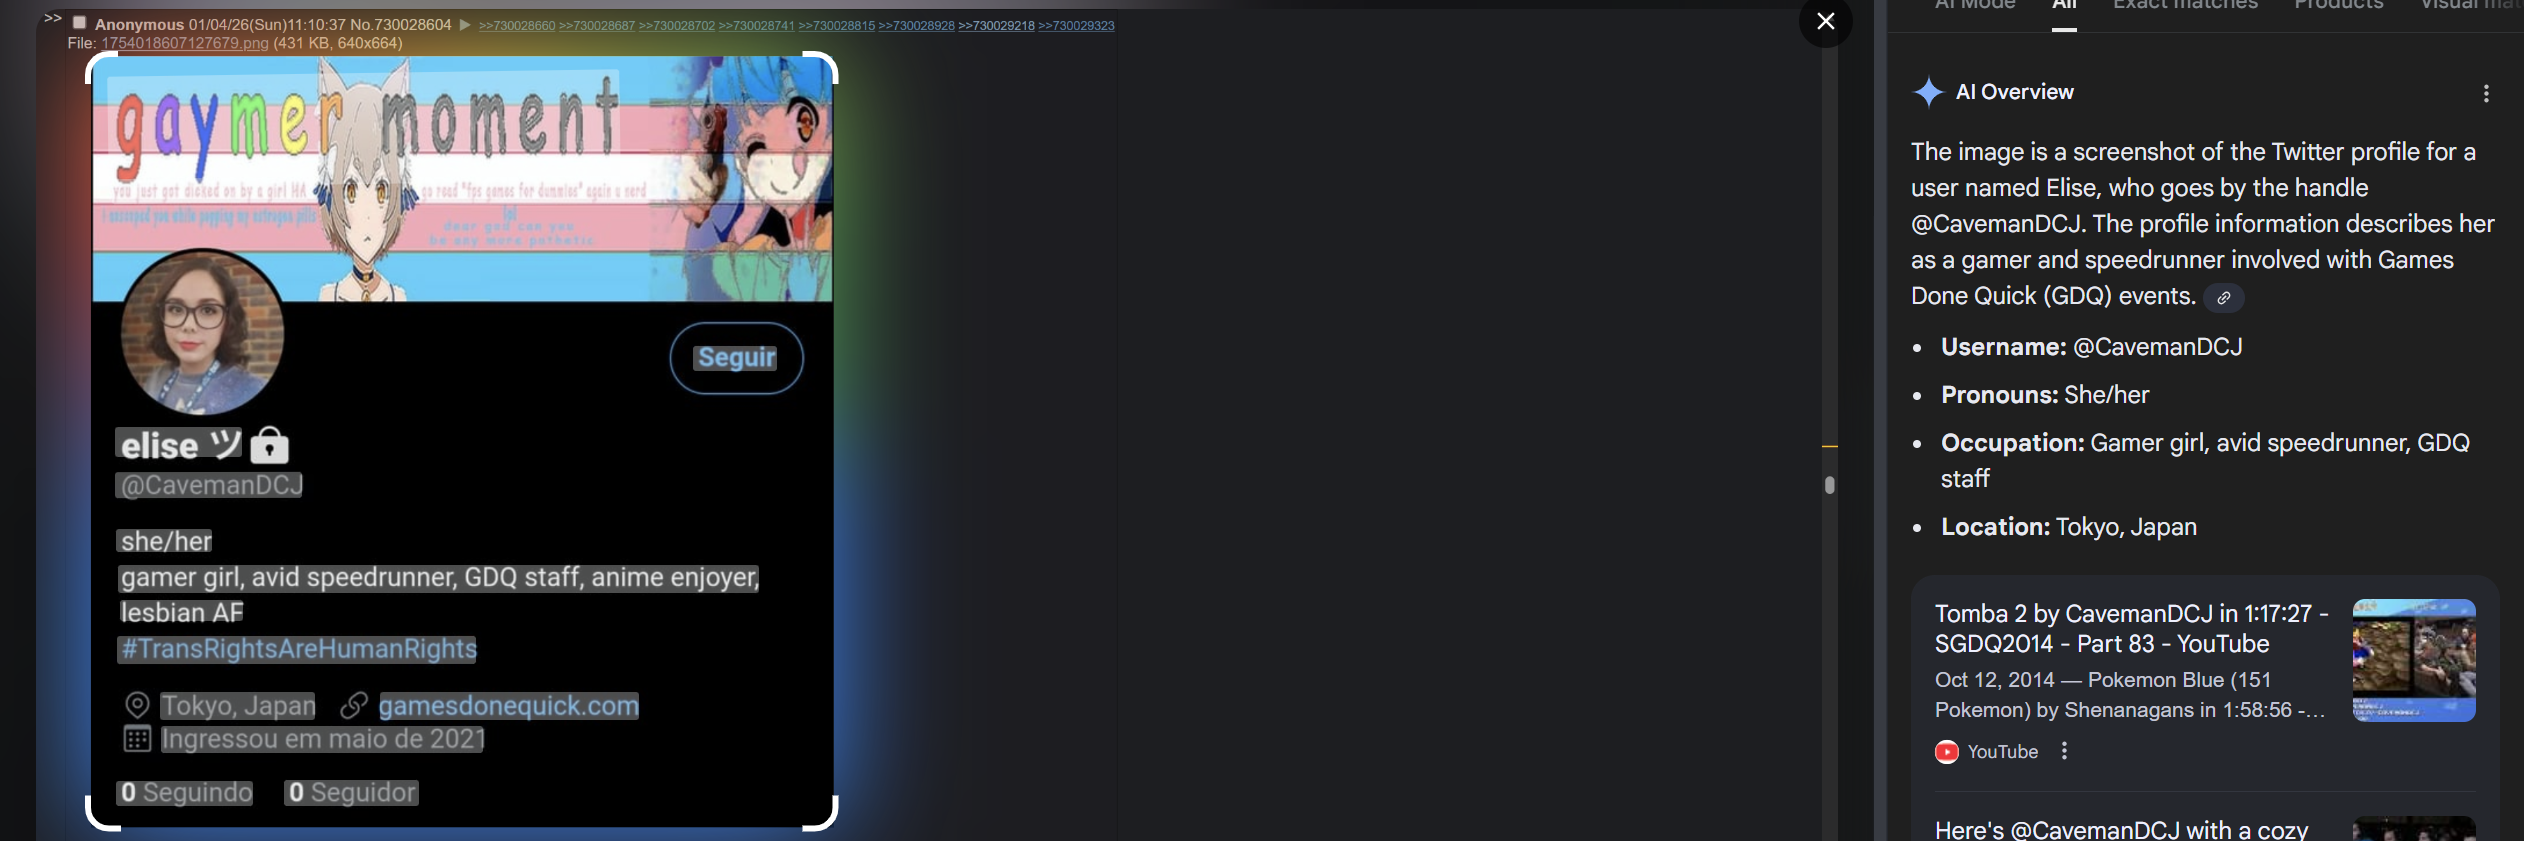Open AI Overview three-dot options menu
Image resolution: width=2524 pixels, height=841 pixels.
2486,93
